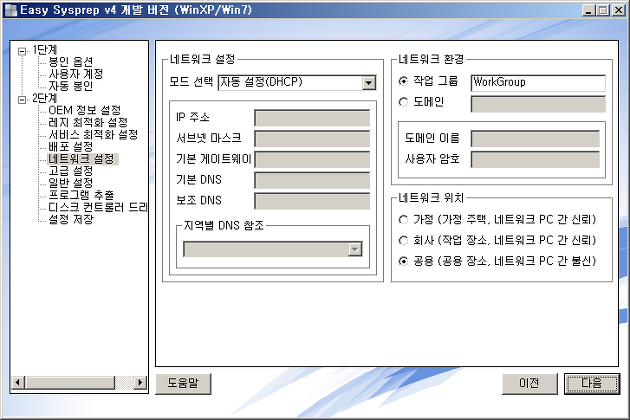
Task: Click the 서브넷 마스크 field
Action: 312,139
